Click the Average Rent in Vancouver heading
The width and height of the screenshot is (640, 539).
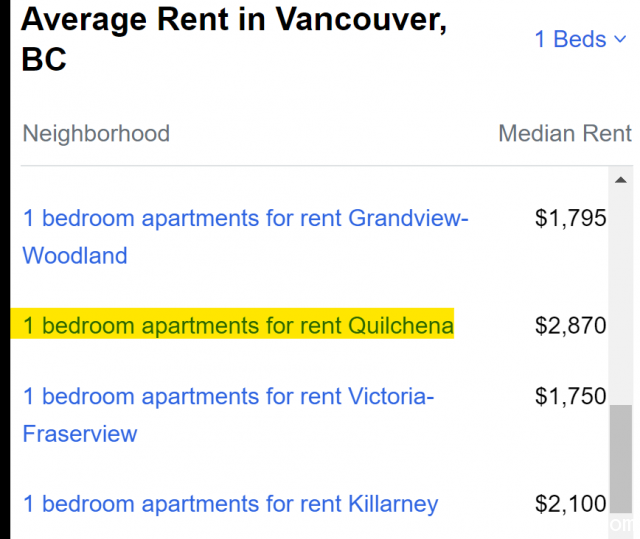point(234,39)
